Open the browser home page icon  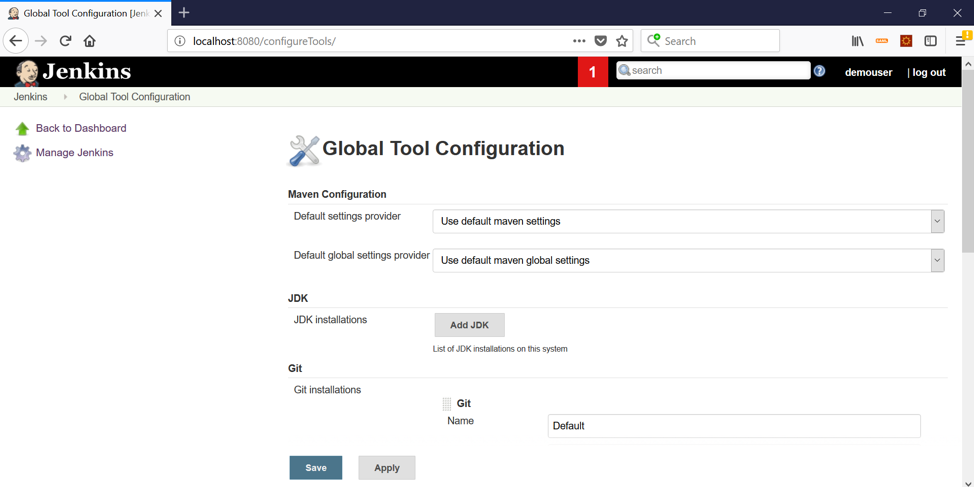(89, 41)
